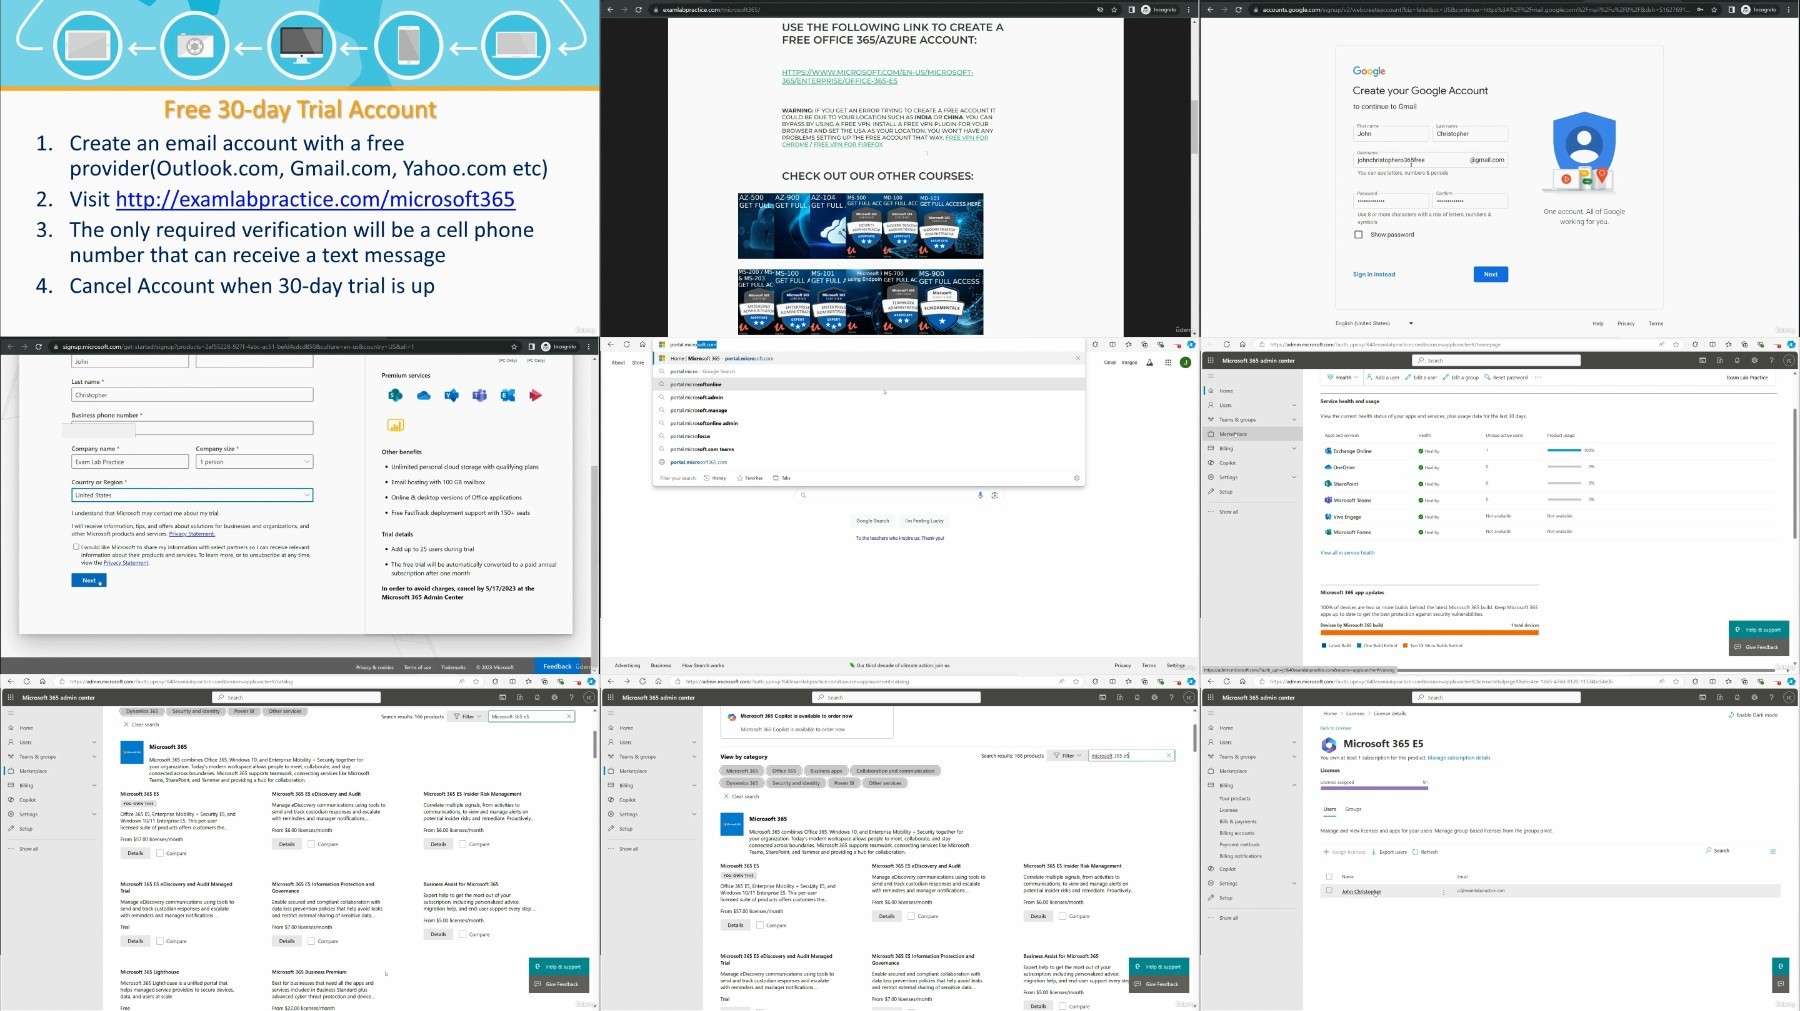Click Business phone number field in signup form
This screenshot has width=1800, height=1011.
[x=192, y=428]
